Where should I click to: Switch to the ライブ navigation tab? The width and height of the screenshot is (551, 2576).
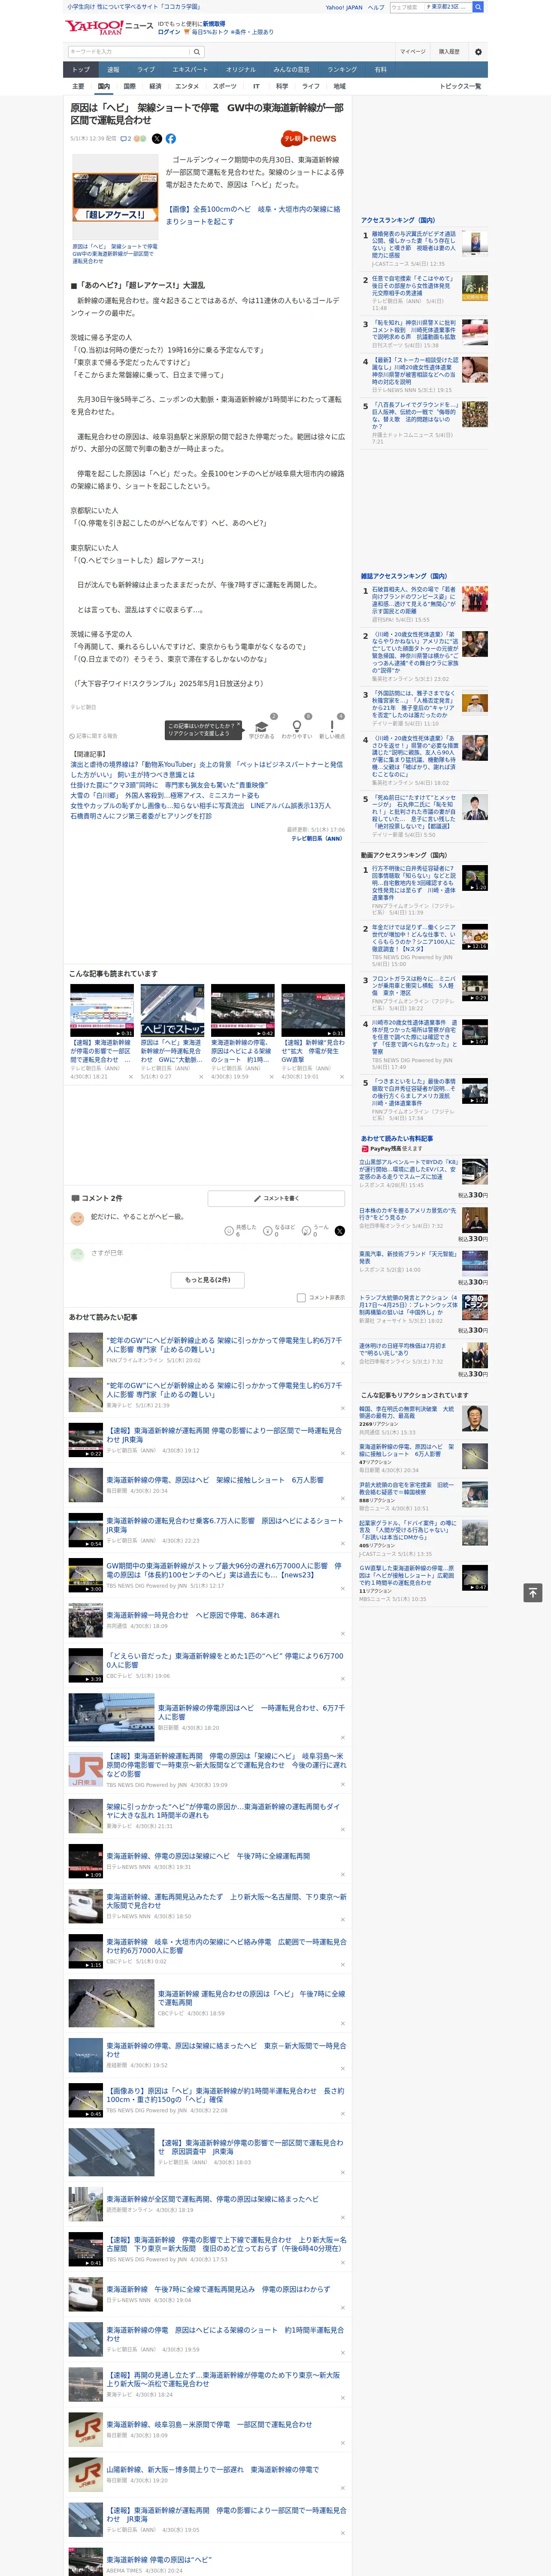146,70
